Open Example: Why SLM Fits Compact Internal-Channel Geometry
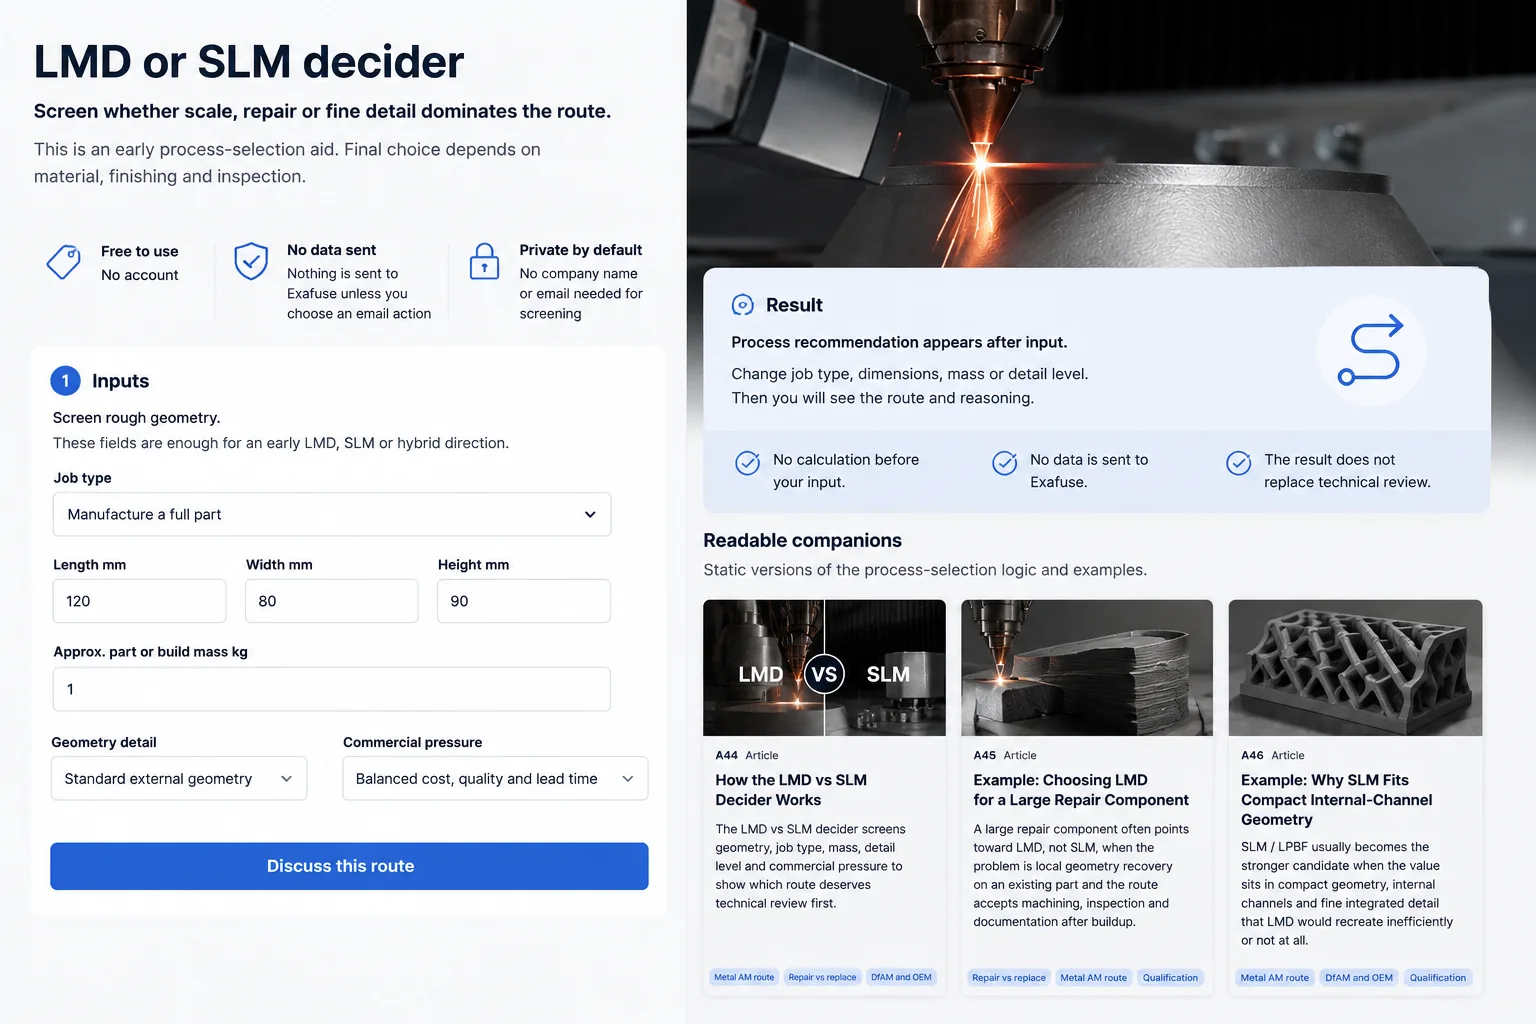This screenshot has height=1024, width=1536. click(x=1336, y=800)
